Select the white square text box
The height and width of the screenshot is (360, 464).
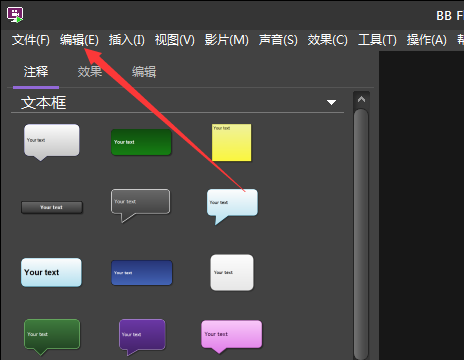pos(232,273)
